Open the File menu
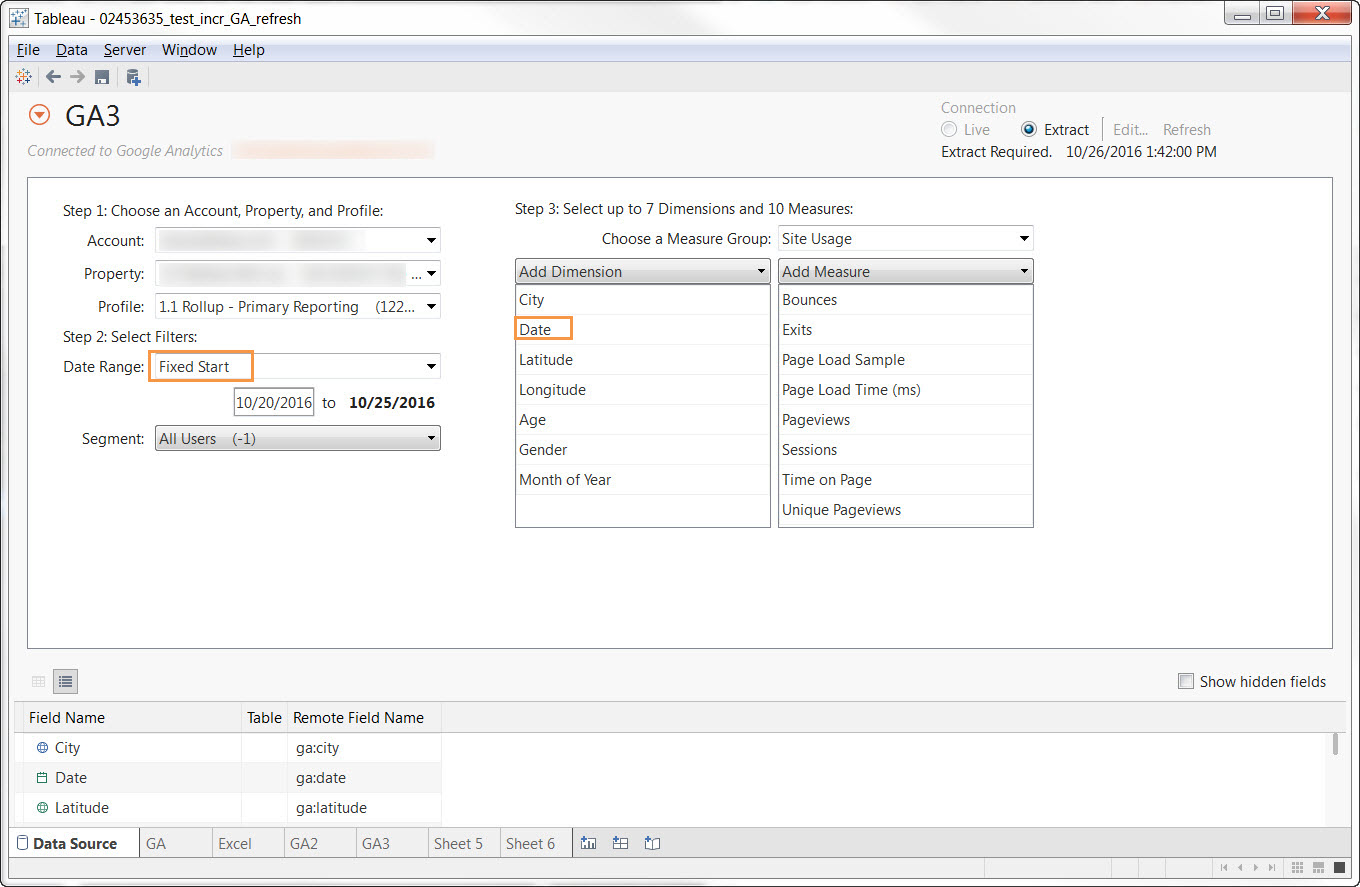Screen dimensions: 1360x887 (x=28, y=49)
